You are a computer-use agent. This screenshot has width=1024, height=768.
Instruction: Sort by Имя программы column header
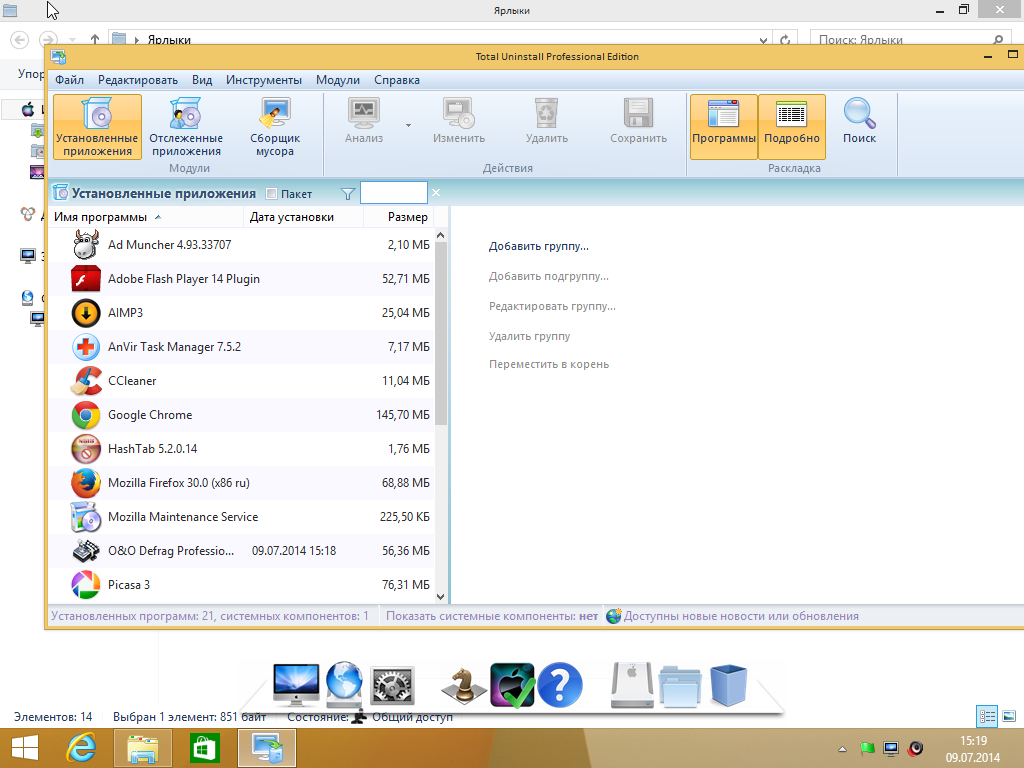146,217
